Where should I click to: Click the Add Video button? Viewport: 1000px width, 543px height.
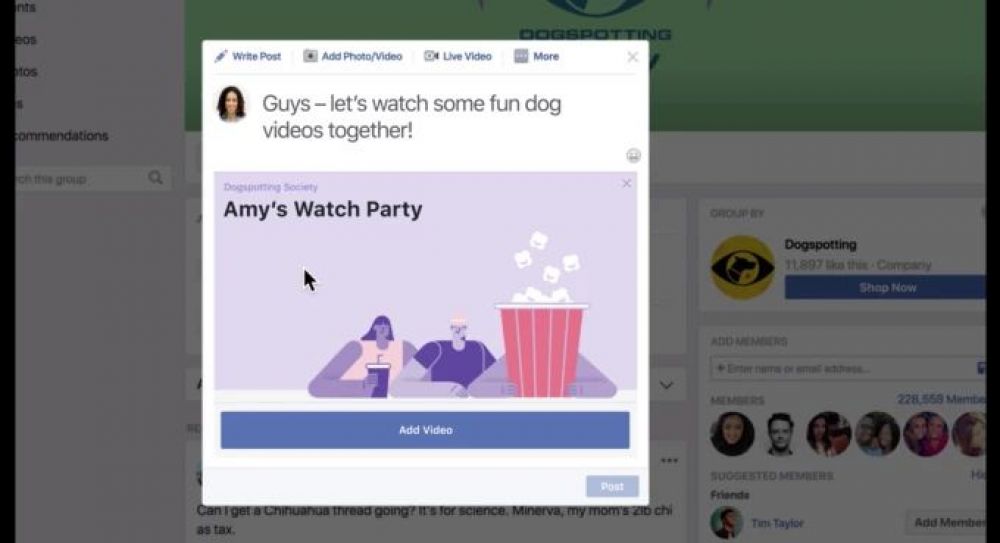[x=425, y=430]
